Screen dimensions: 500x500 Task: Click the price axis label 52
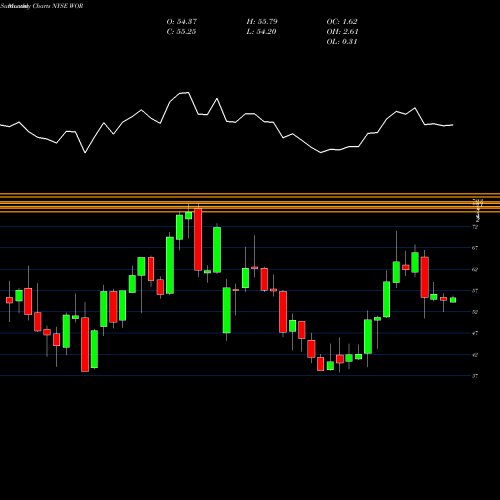[475, 312]
